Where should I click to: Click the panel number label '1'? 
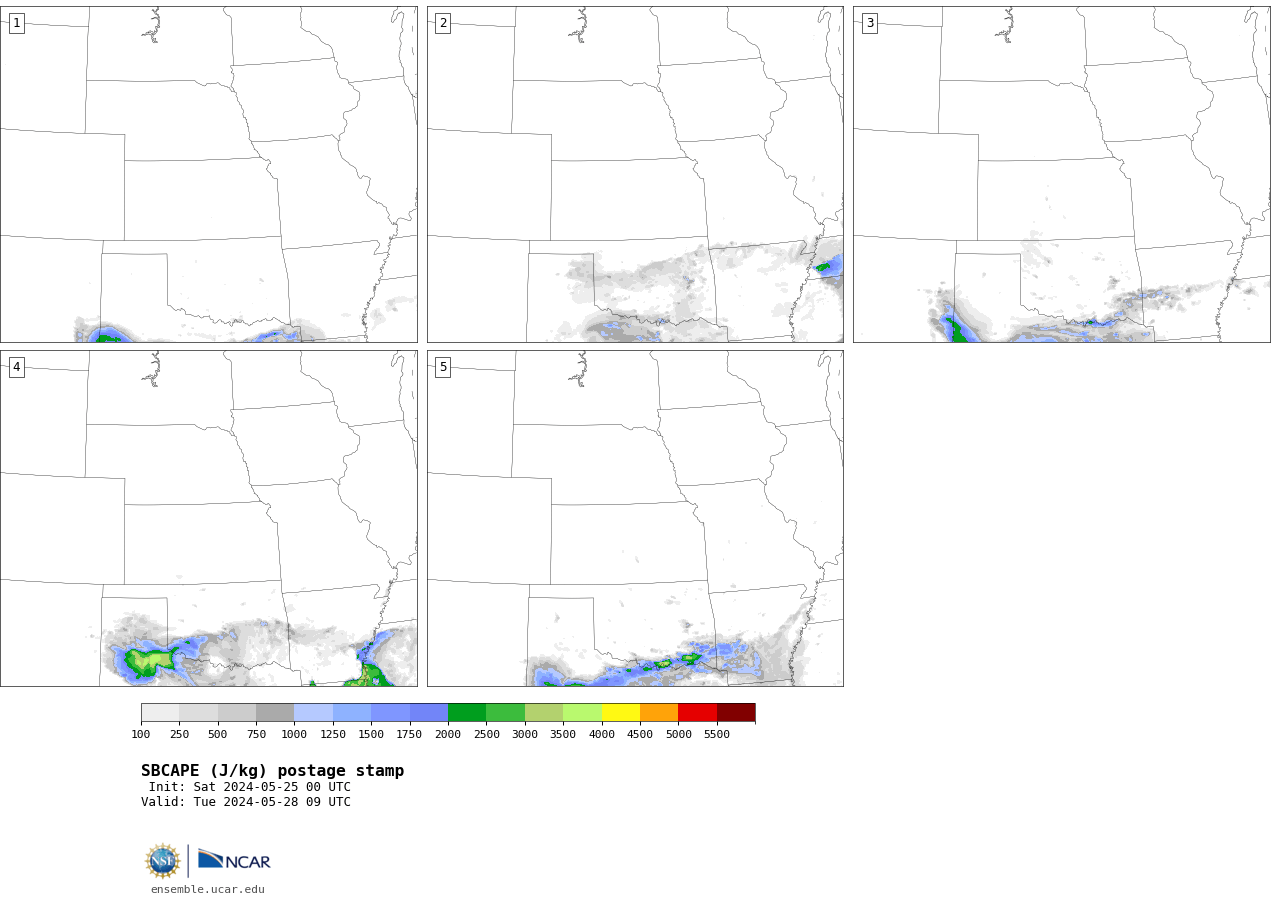(x=16, y=23)
